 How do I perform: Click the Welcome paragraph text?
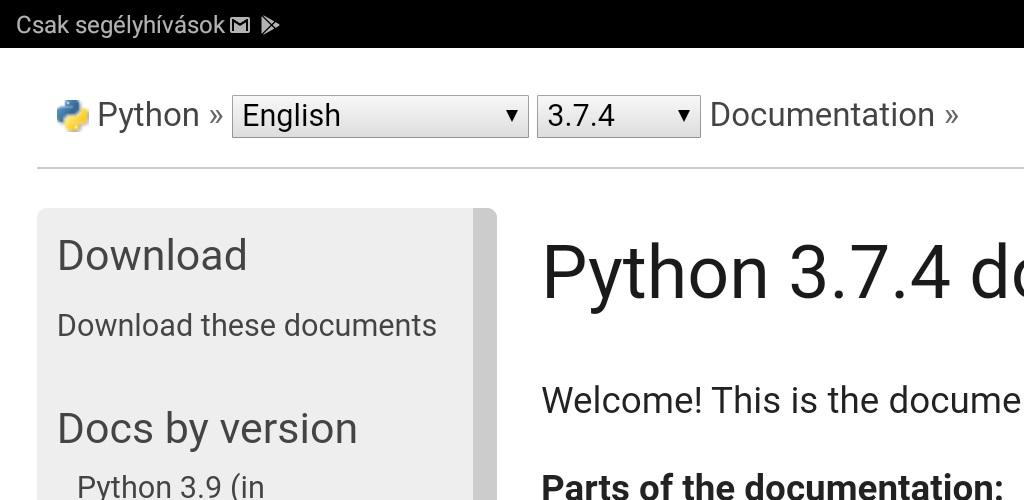pyautogui.click(x=782, y=399)
